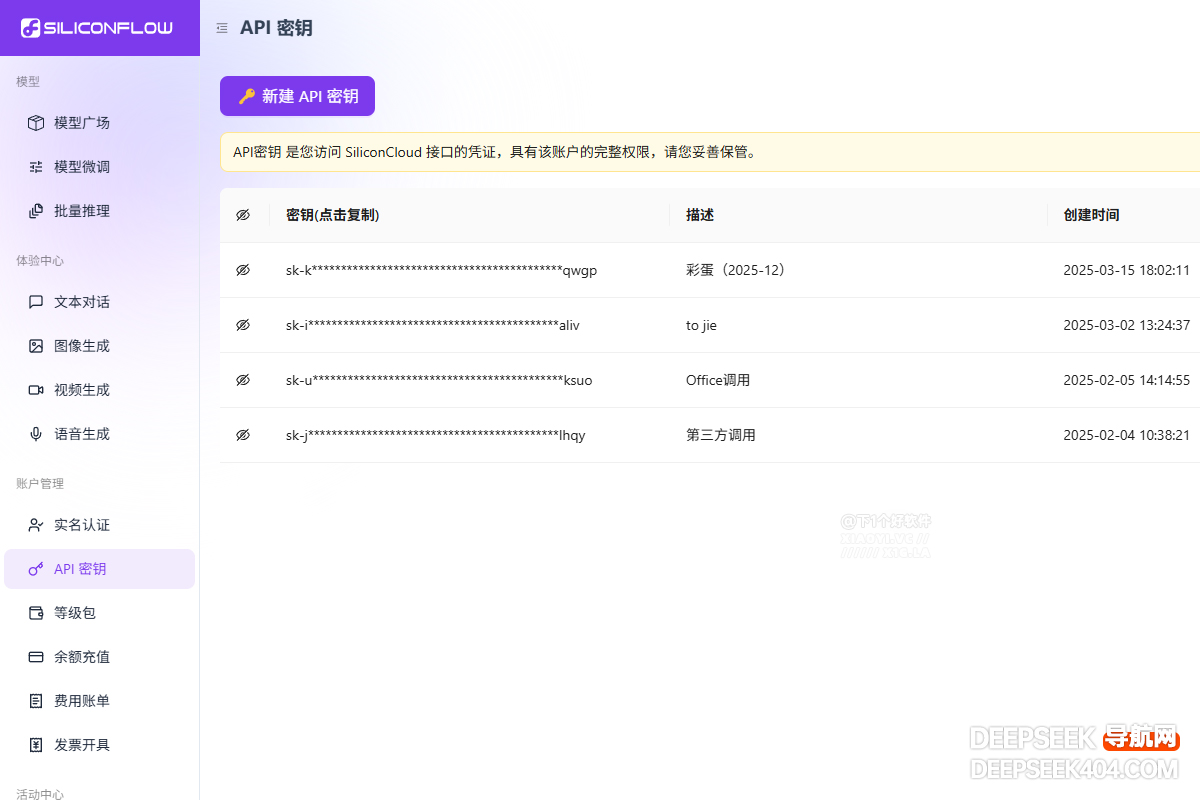Collapse the sidebar with the menu fold icon
Viewport: 1200px width, 800px height.
tap(222, 28)
